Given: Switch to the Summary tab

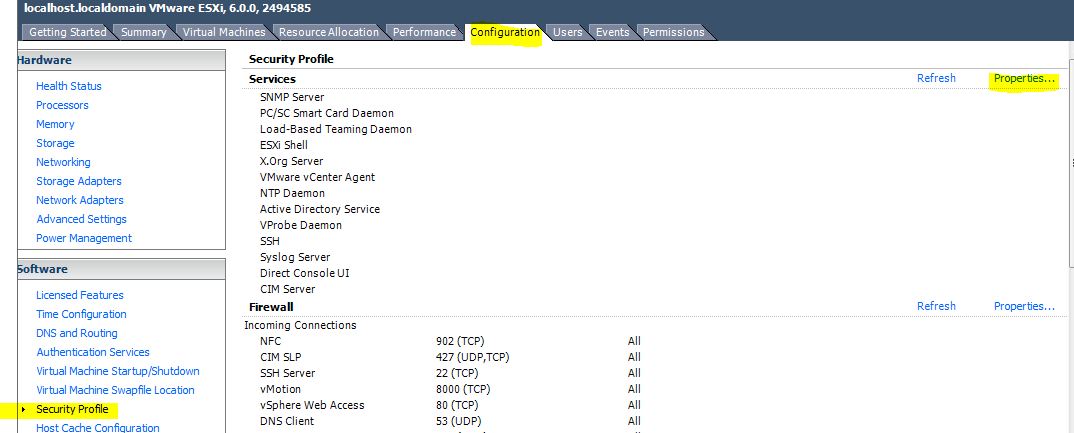Looking at the screenshot, I should point(144,32).
